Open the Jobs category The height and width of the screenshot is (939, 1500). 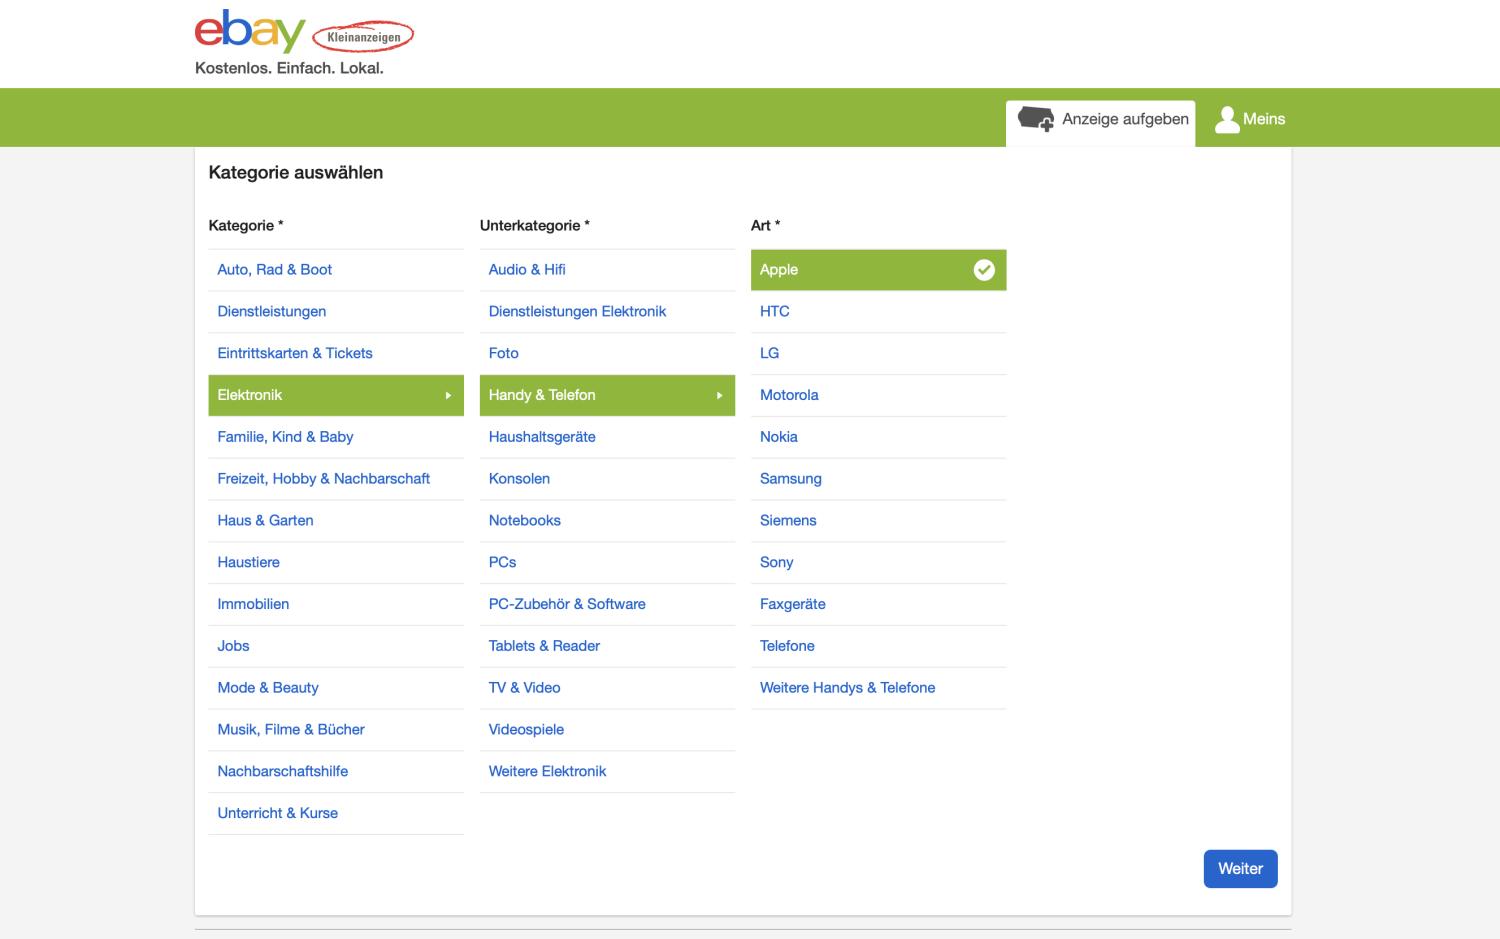point(336,646)
